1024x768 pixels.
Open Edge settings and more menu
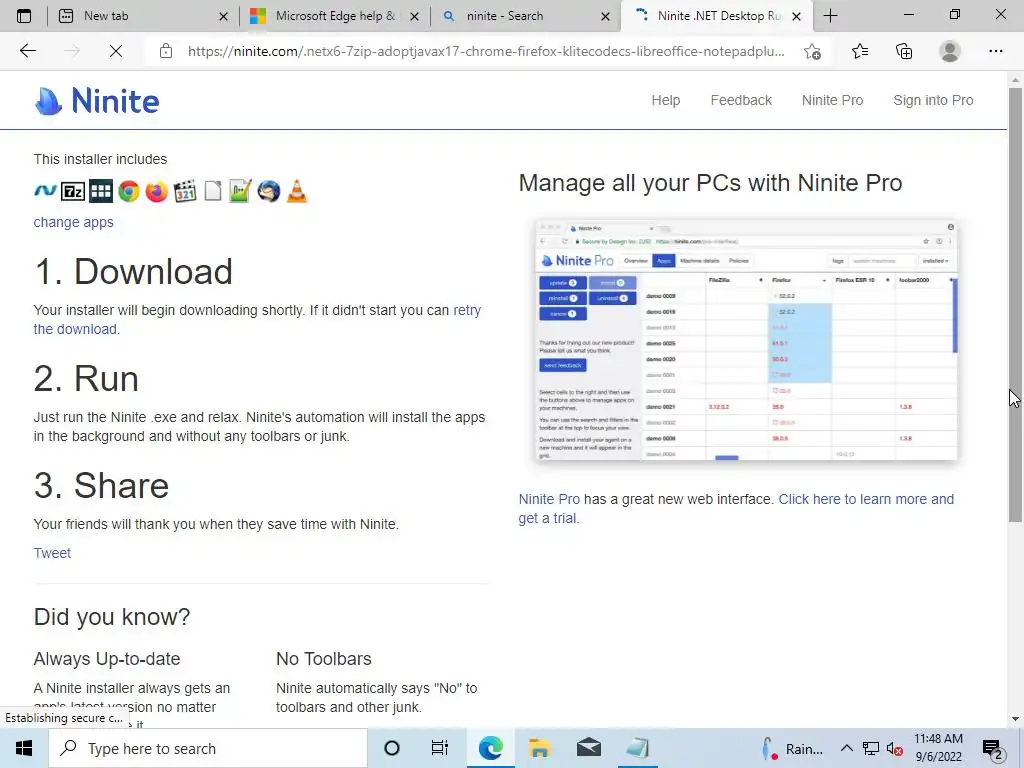click(995, 51)
